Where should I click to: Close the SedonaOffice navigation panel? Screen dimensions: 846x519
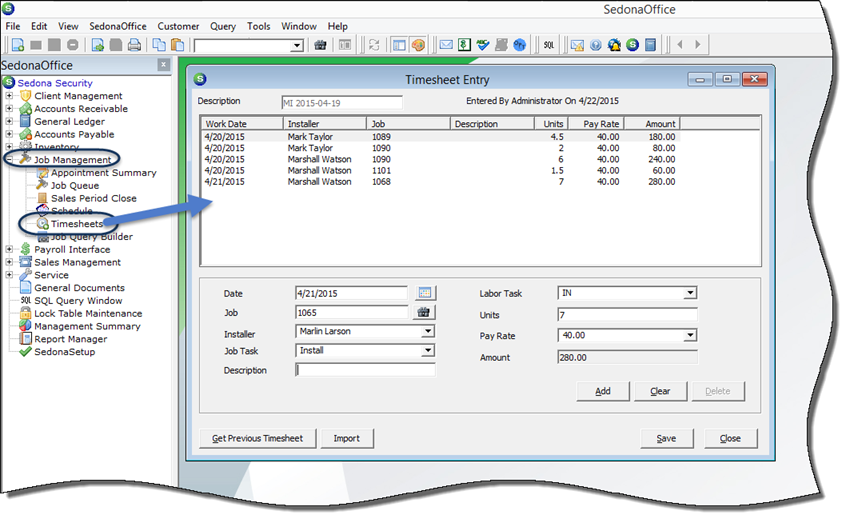click(x=163, y=65)
